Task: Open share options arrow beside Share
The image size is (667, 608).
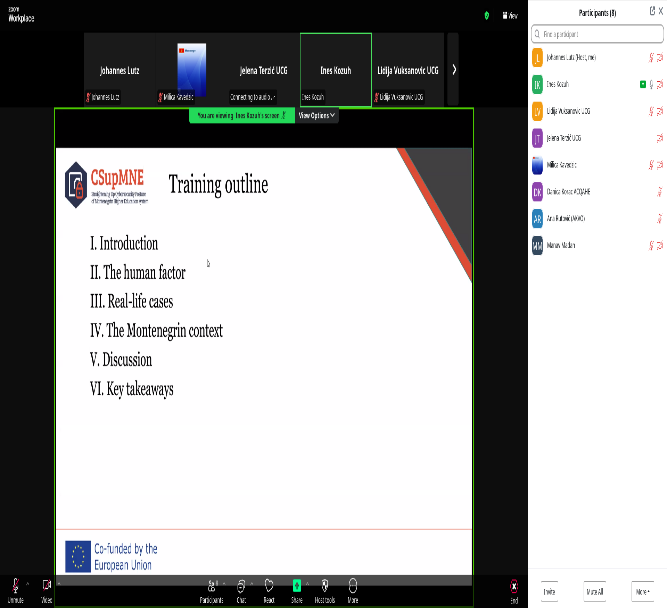Action: click(307, 584)
